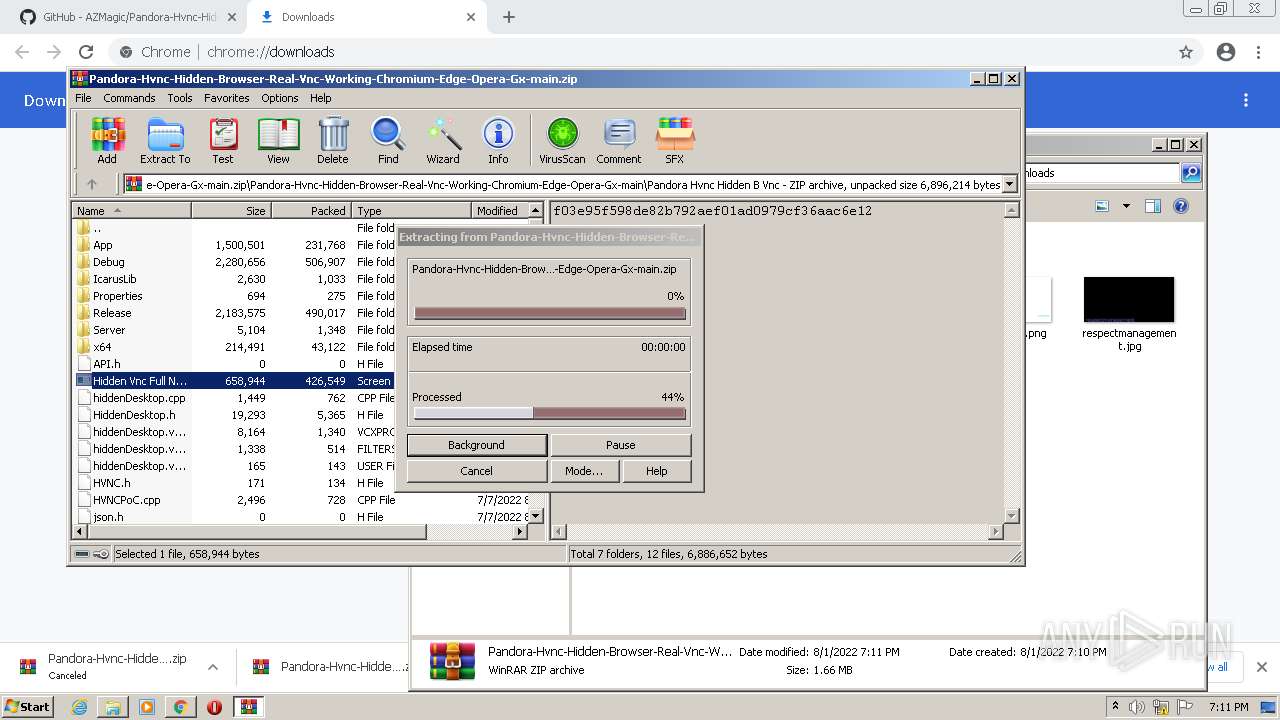
Task: Click the Delete trash icon
Action: [333, 140]
